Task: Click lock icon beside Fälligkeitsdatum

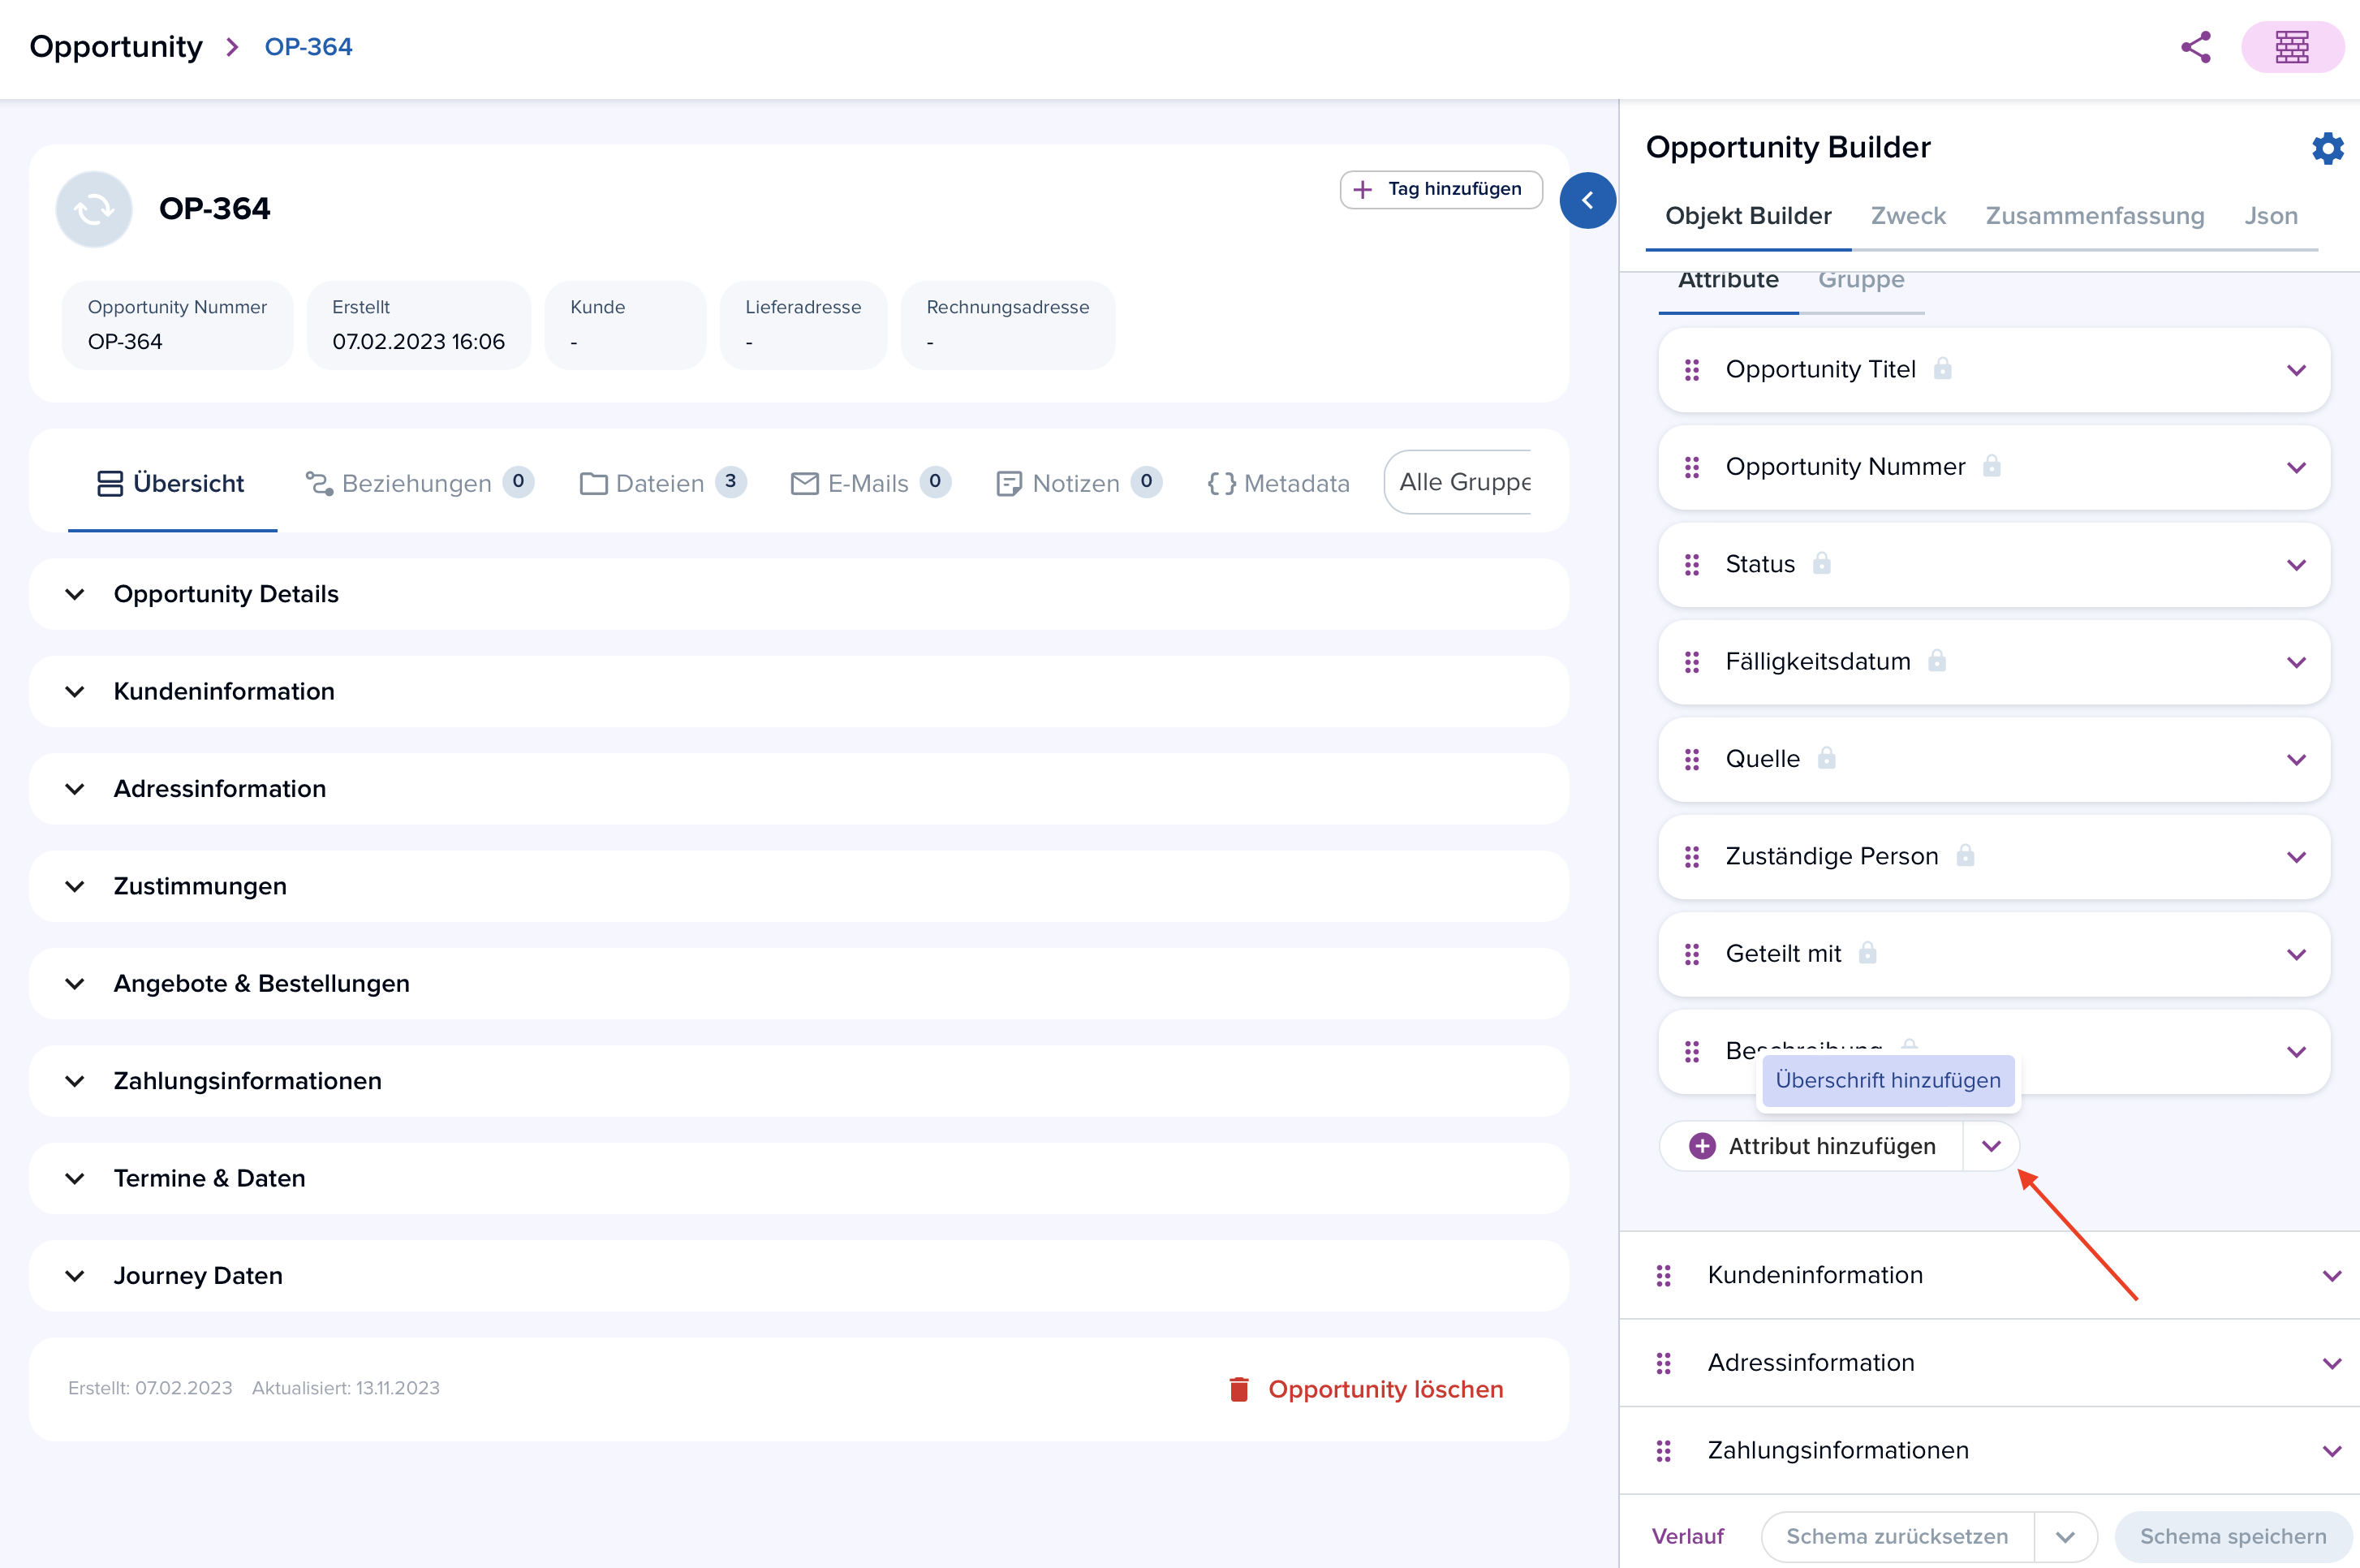Action: 1937,661
